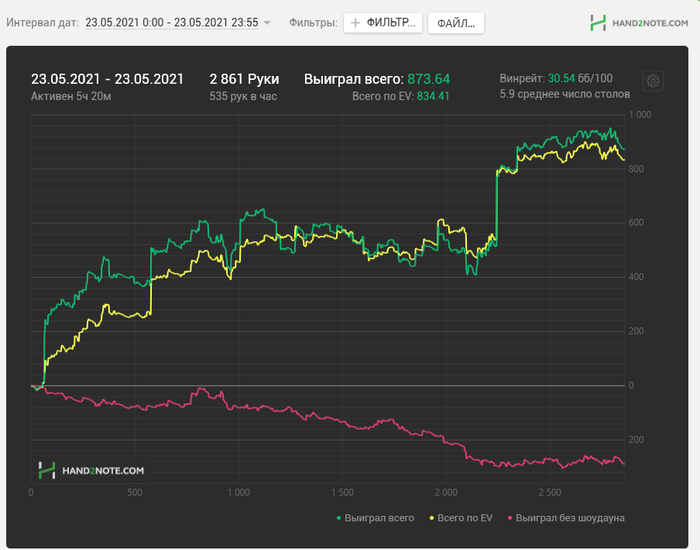Click the green legend dot for Выиграл всего

[x=338, y=518]
